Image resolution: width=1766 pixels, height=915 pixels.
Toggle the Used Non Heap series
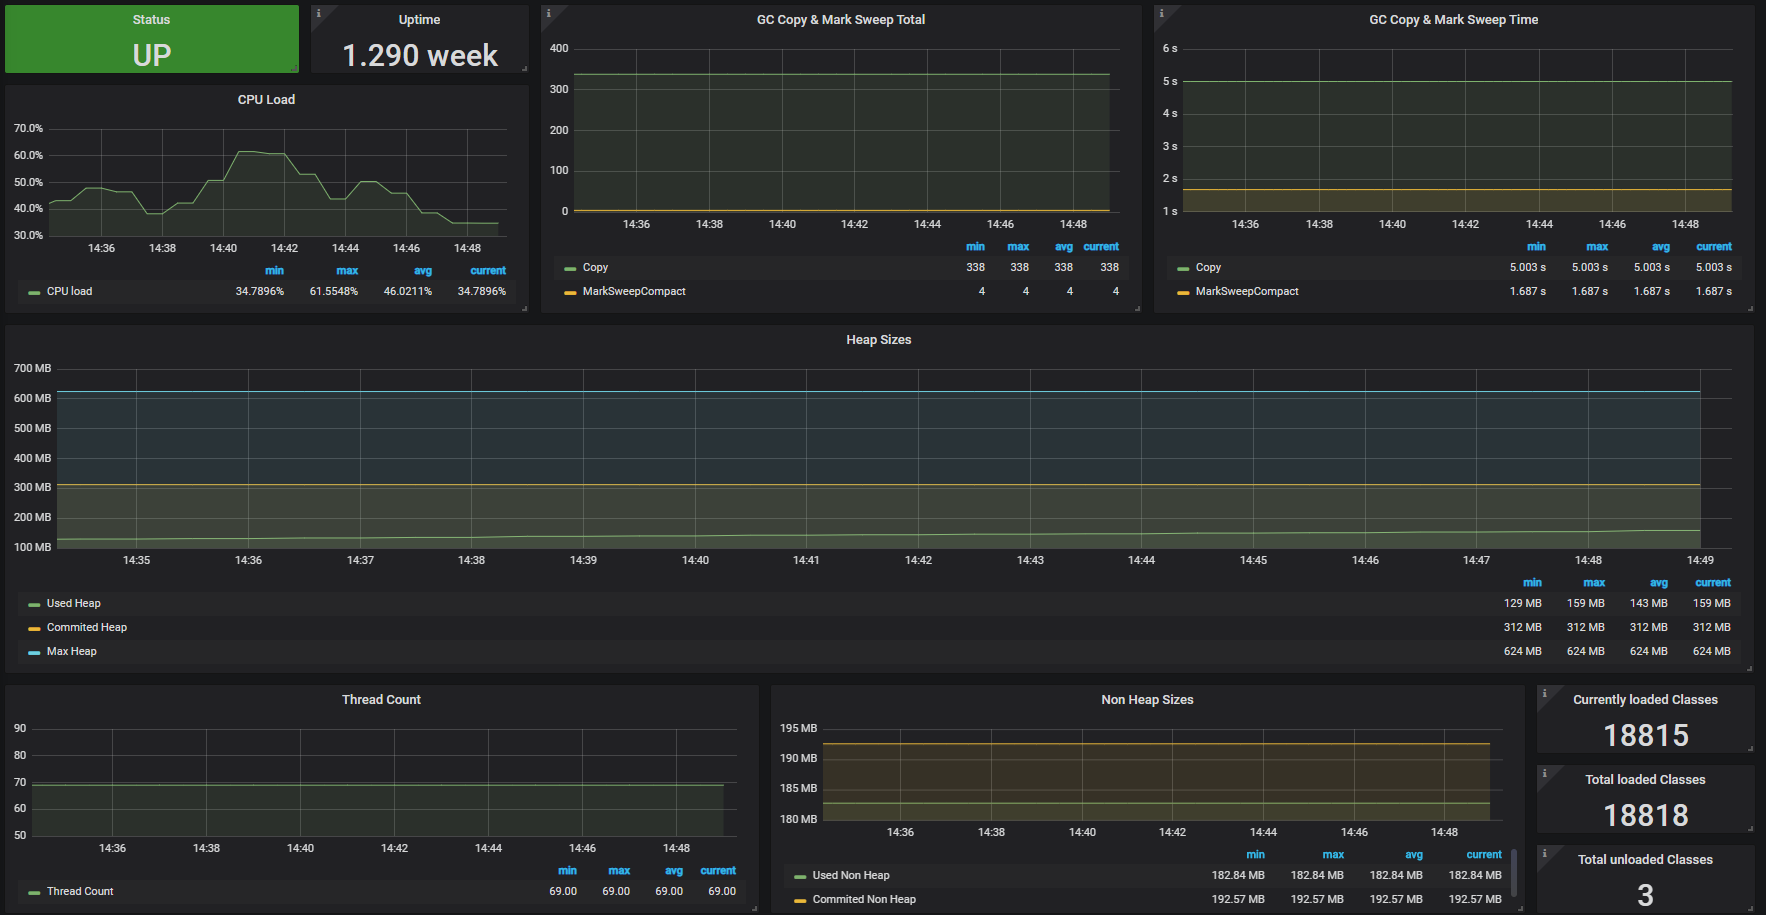tap(851, 876)
